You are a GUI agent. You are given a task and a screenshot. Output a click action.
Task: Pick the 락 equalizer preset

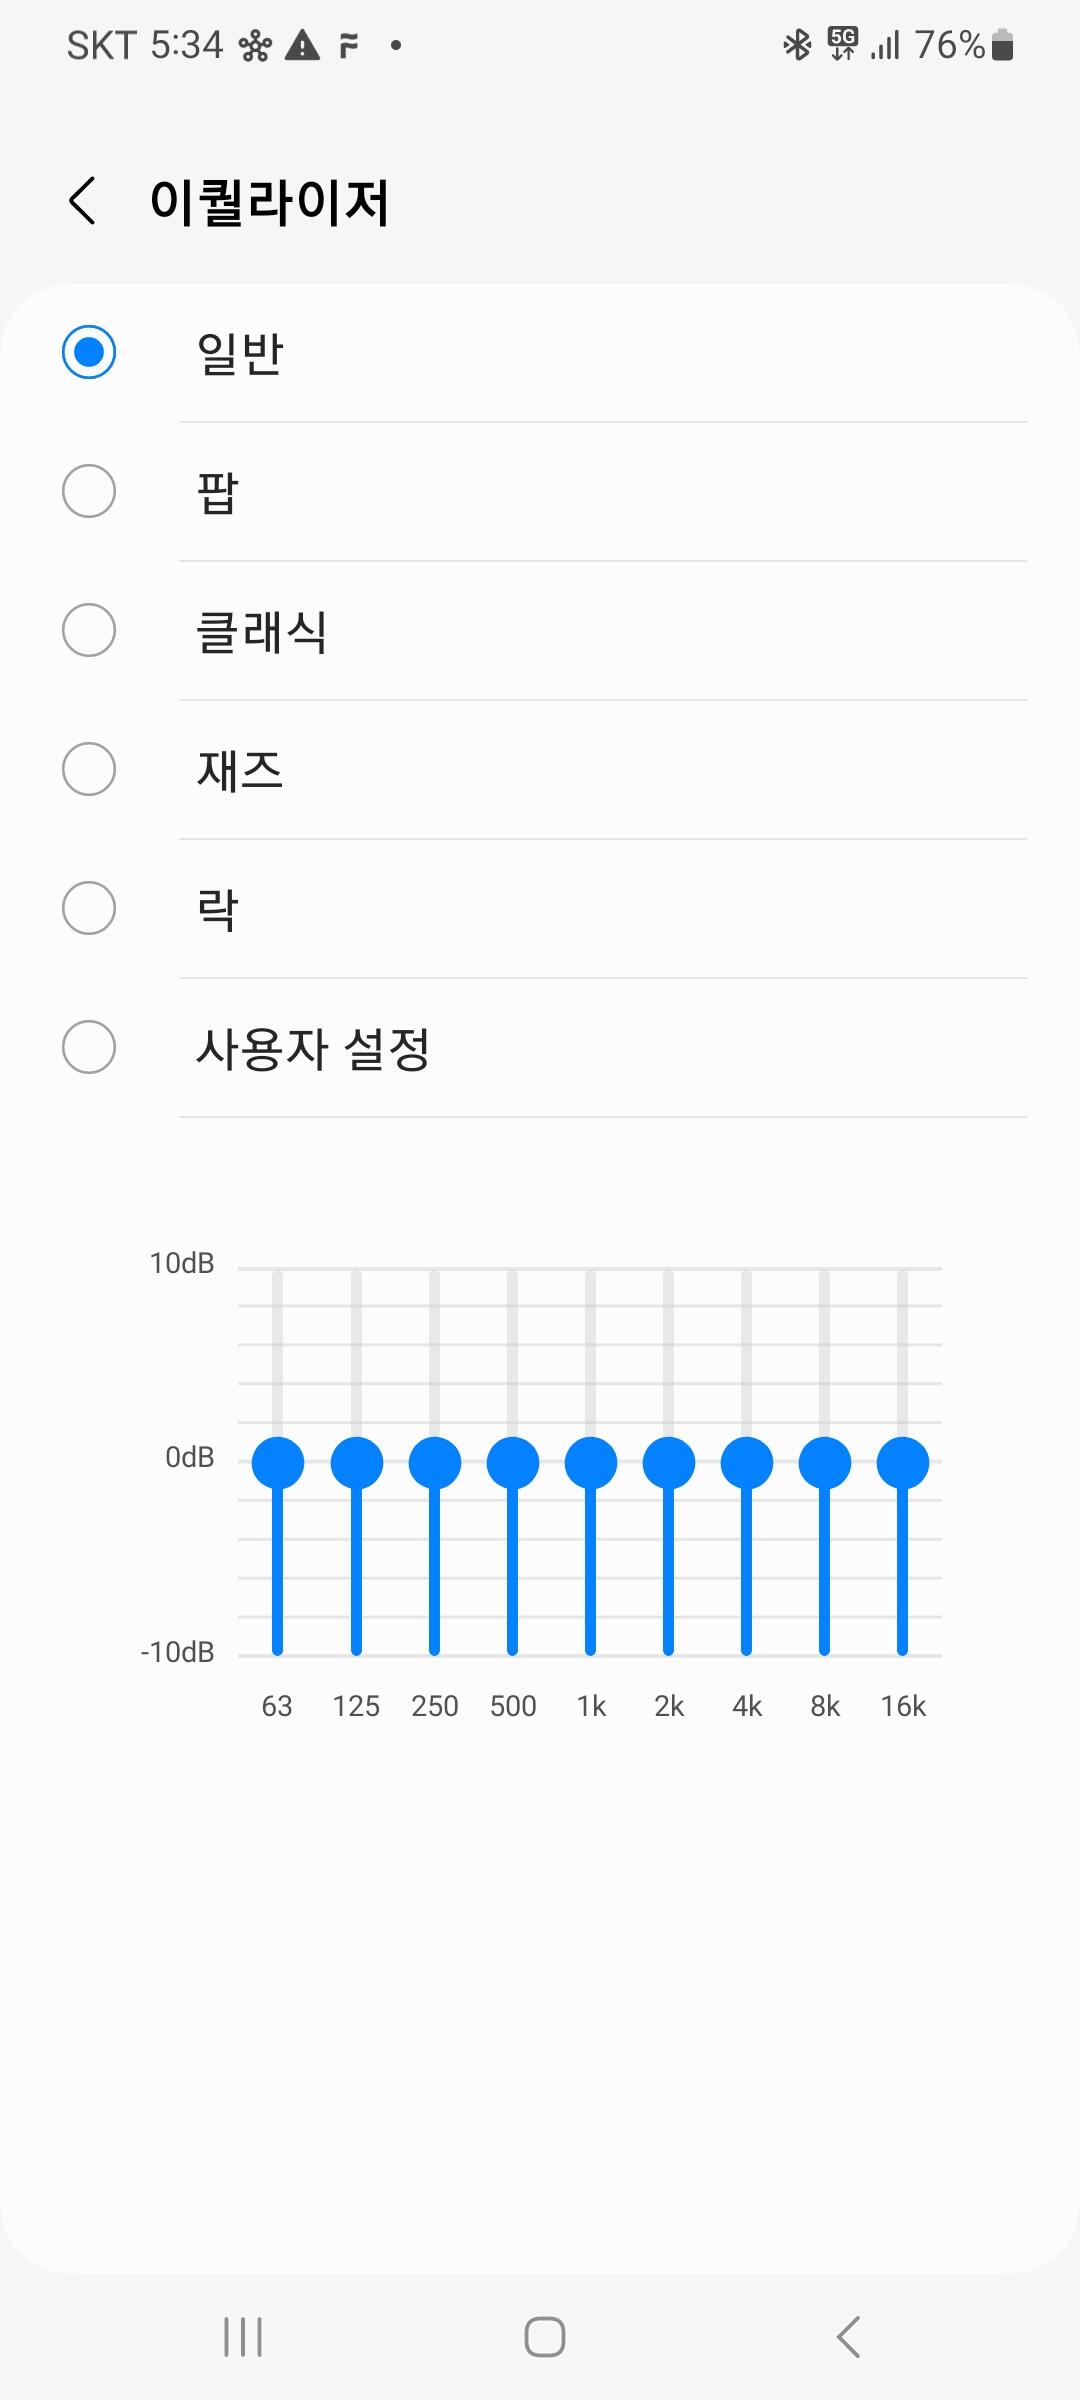point(89,908)
